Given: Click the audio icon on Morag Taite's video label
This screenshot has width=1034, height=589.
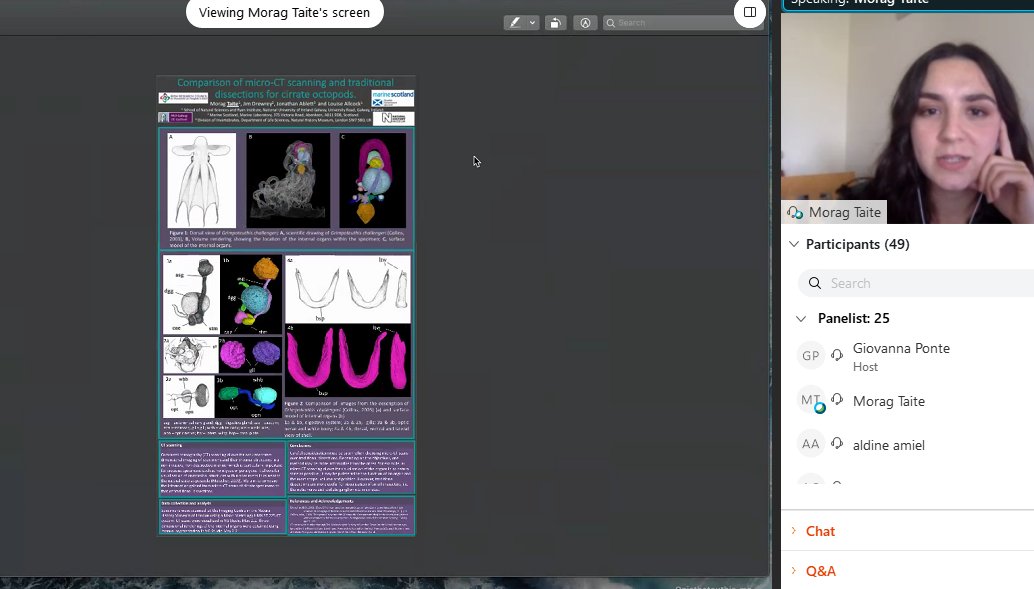Looking at the screenshot, I should pyautogui.click(x=795, y=212).
